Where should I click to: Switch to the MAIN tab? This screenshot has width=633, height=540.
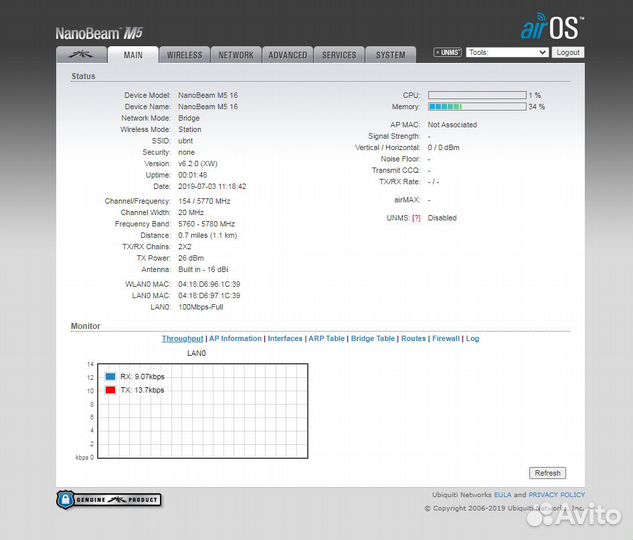tap(133, 55)
